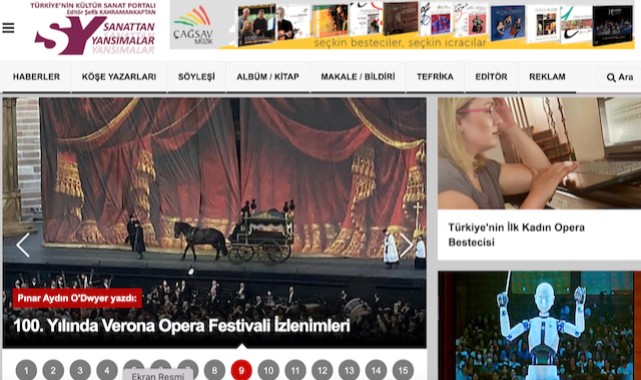641x380 pixels.
Task: Select slide number 15 circle
Action: (403, 370)
